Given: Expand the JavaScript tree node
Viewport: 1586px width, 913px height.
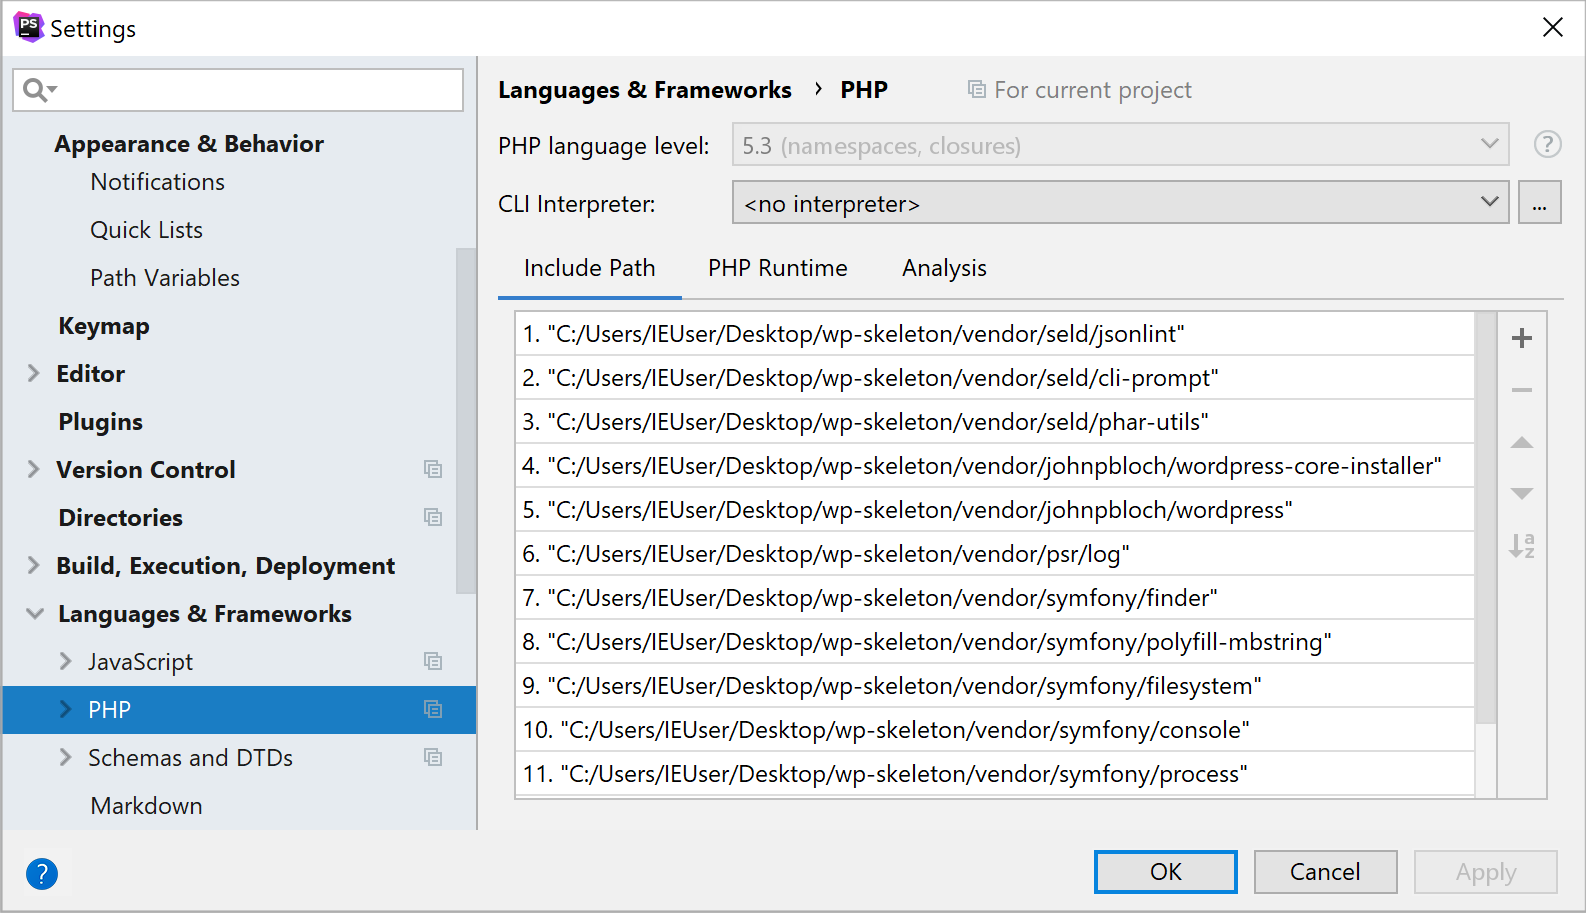Looking at the screenshot, I should (66, 661).
